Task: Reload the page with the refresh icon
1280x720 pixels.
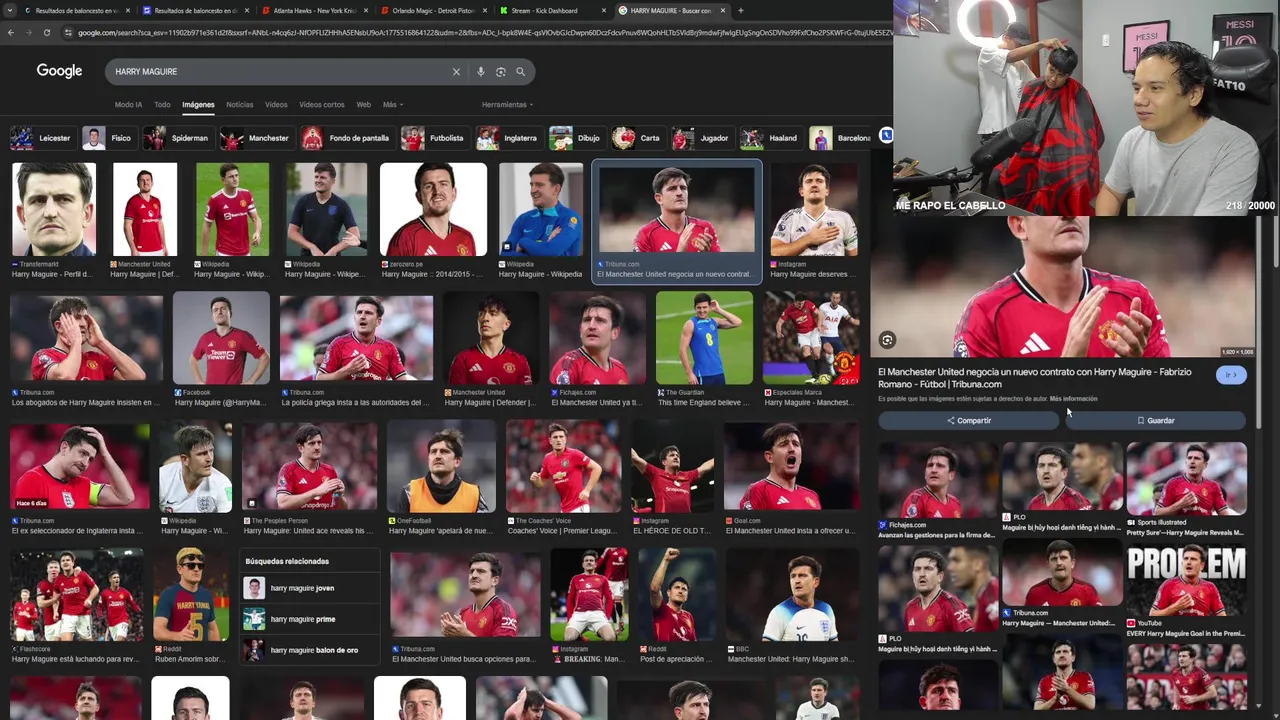Action: click(x=46, y=32)
